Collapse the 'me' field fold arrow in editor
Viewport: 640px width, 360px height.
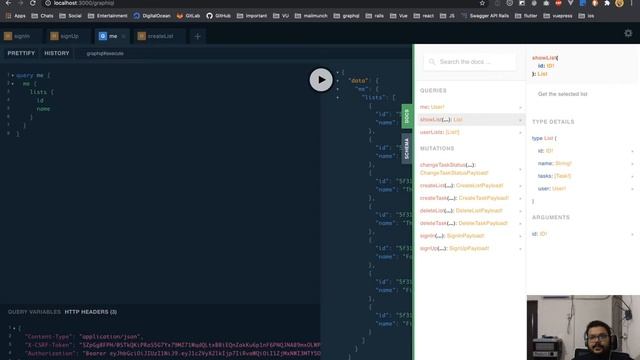[x=13, y=84]
